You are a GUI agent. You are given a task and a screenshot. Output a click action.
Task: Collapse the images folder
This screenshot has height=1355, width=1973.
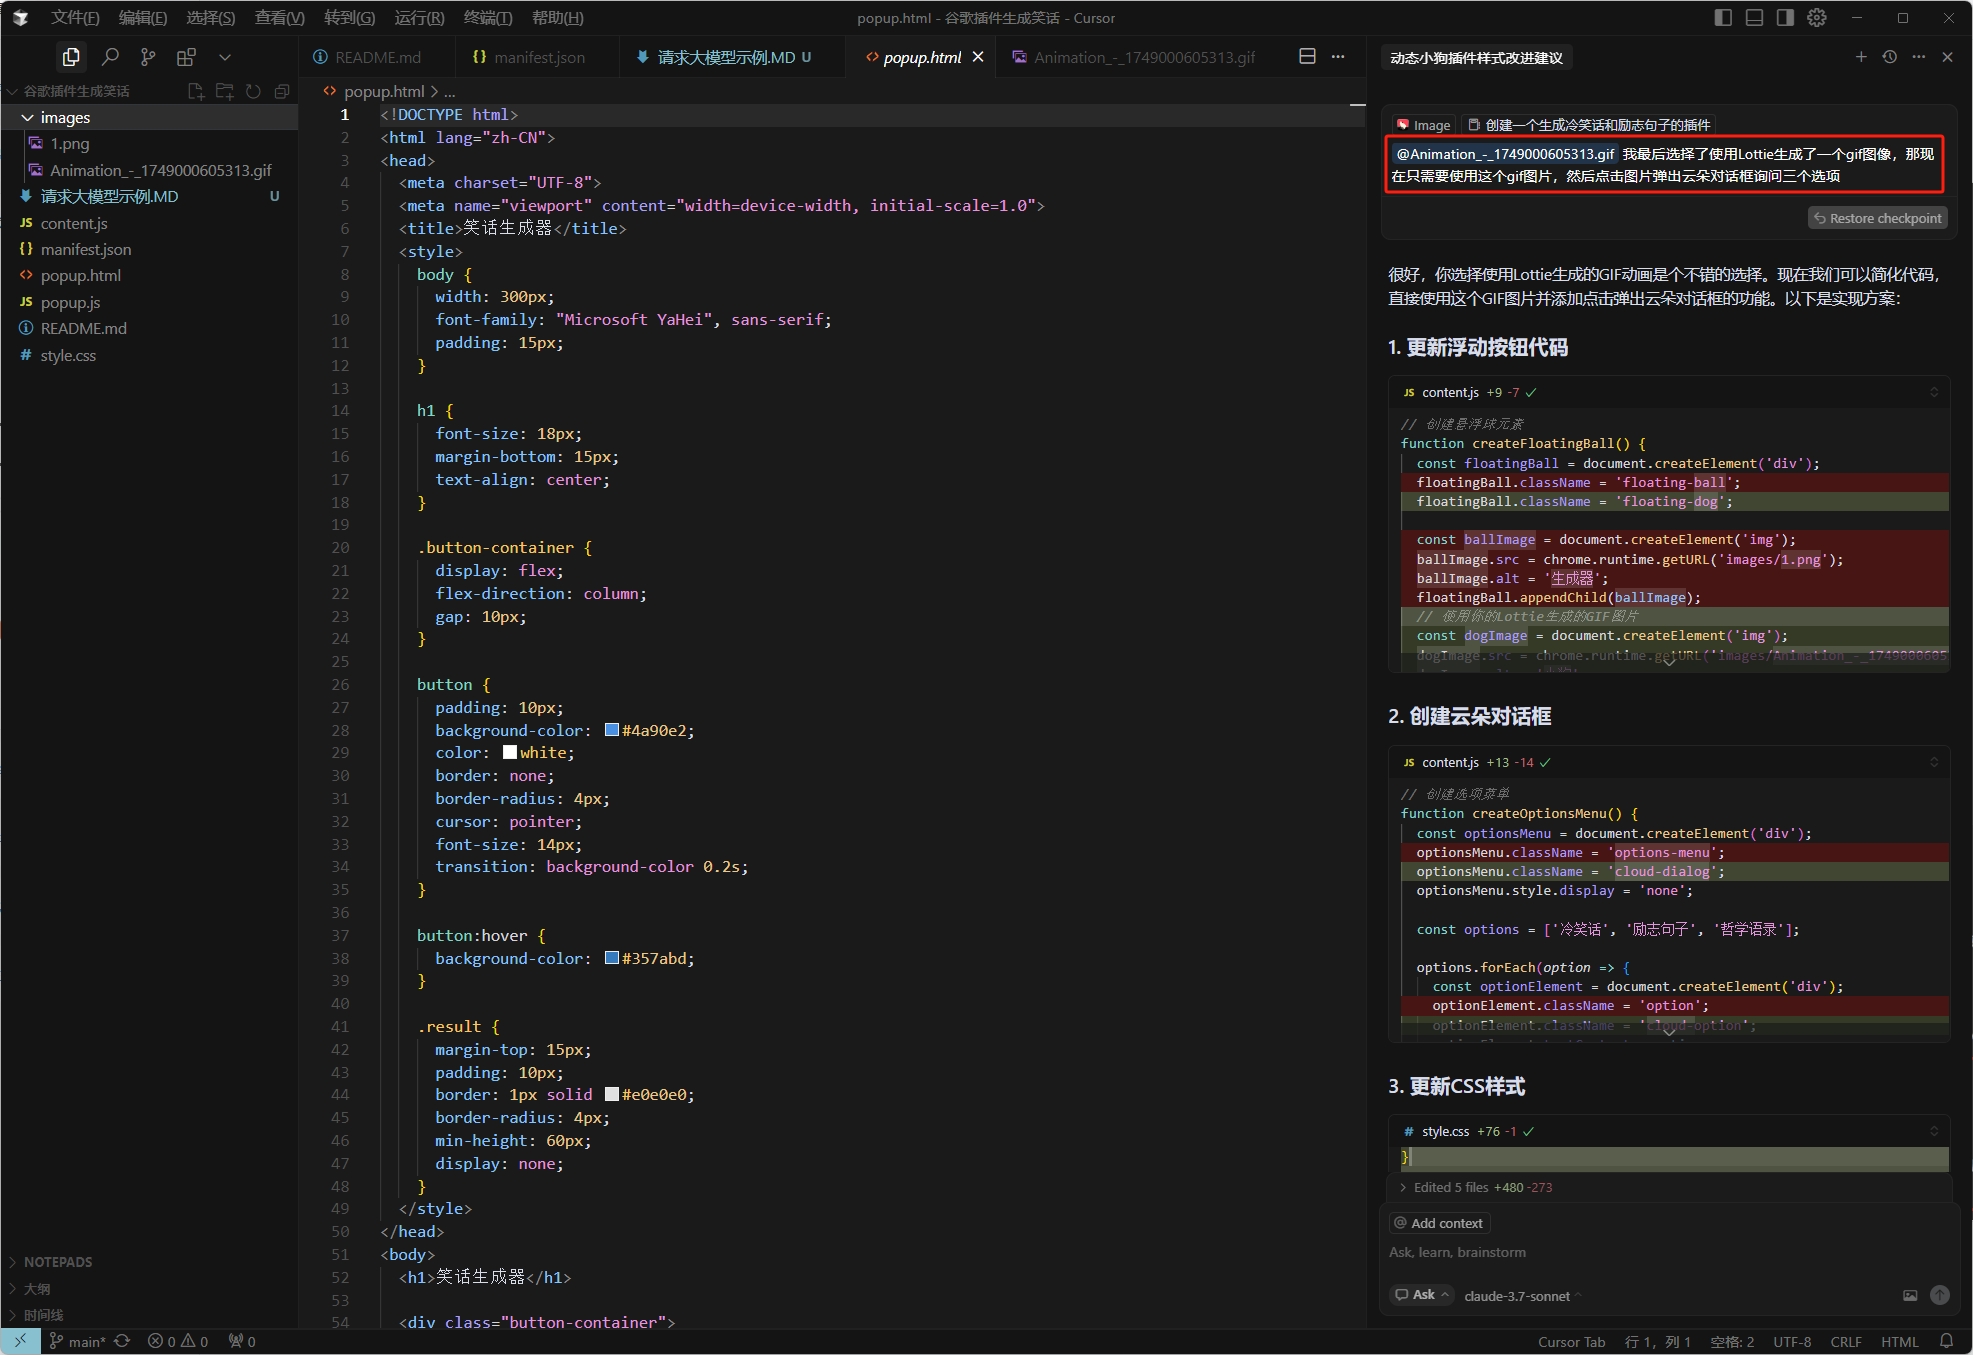pyautogui.click(x=28, y=118)
